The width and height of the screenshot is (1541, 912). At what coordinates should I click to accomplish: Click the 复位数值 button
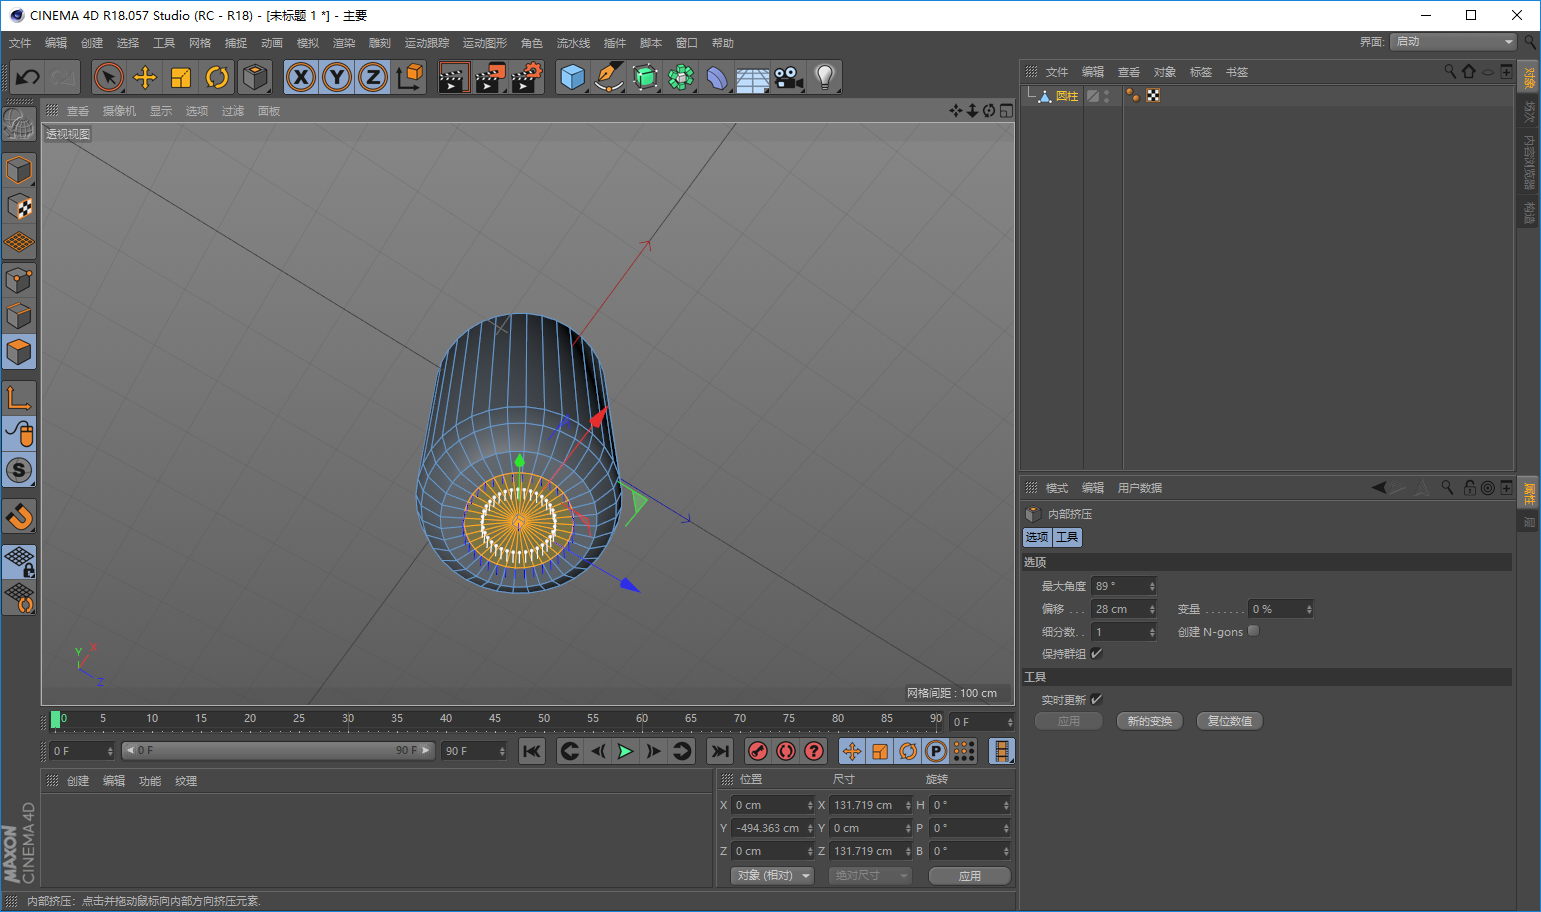[1230, 721]
